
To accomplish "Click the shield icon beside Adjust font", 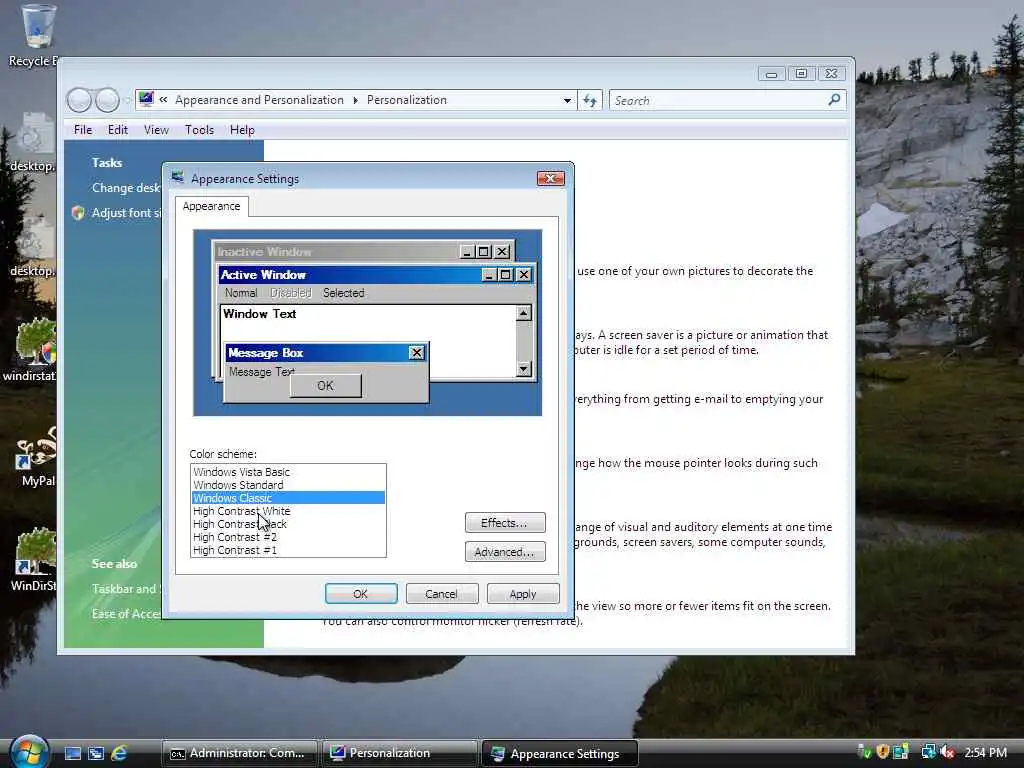I will [x=78, y=213].
